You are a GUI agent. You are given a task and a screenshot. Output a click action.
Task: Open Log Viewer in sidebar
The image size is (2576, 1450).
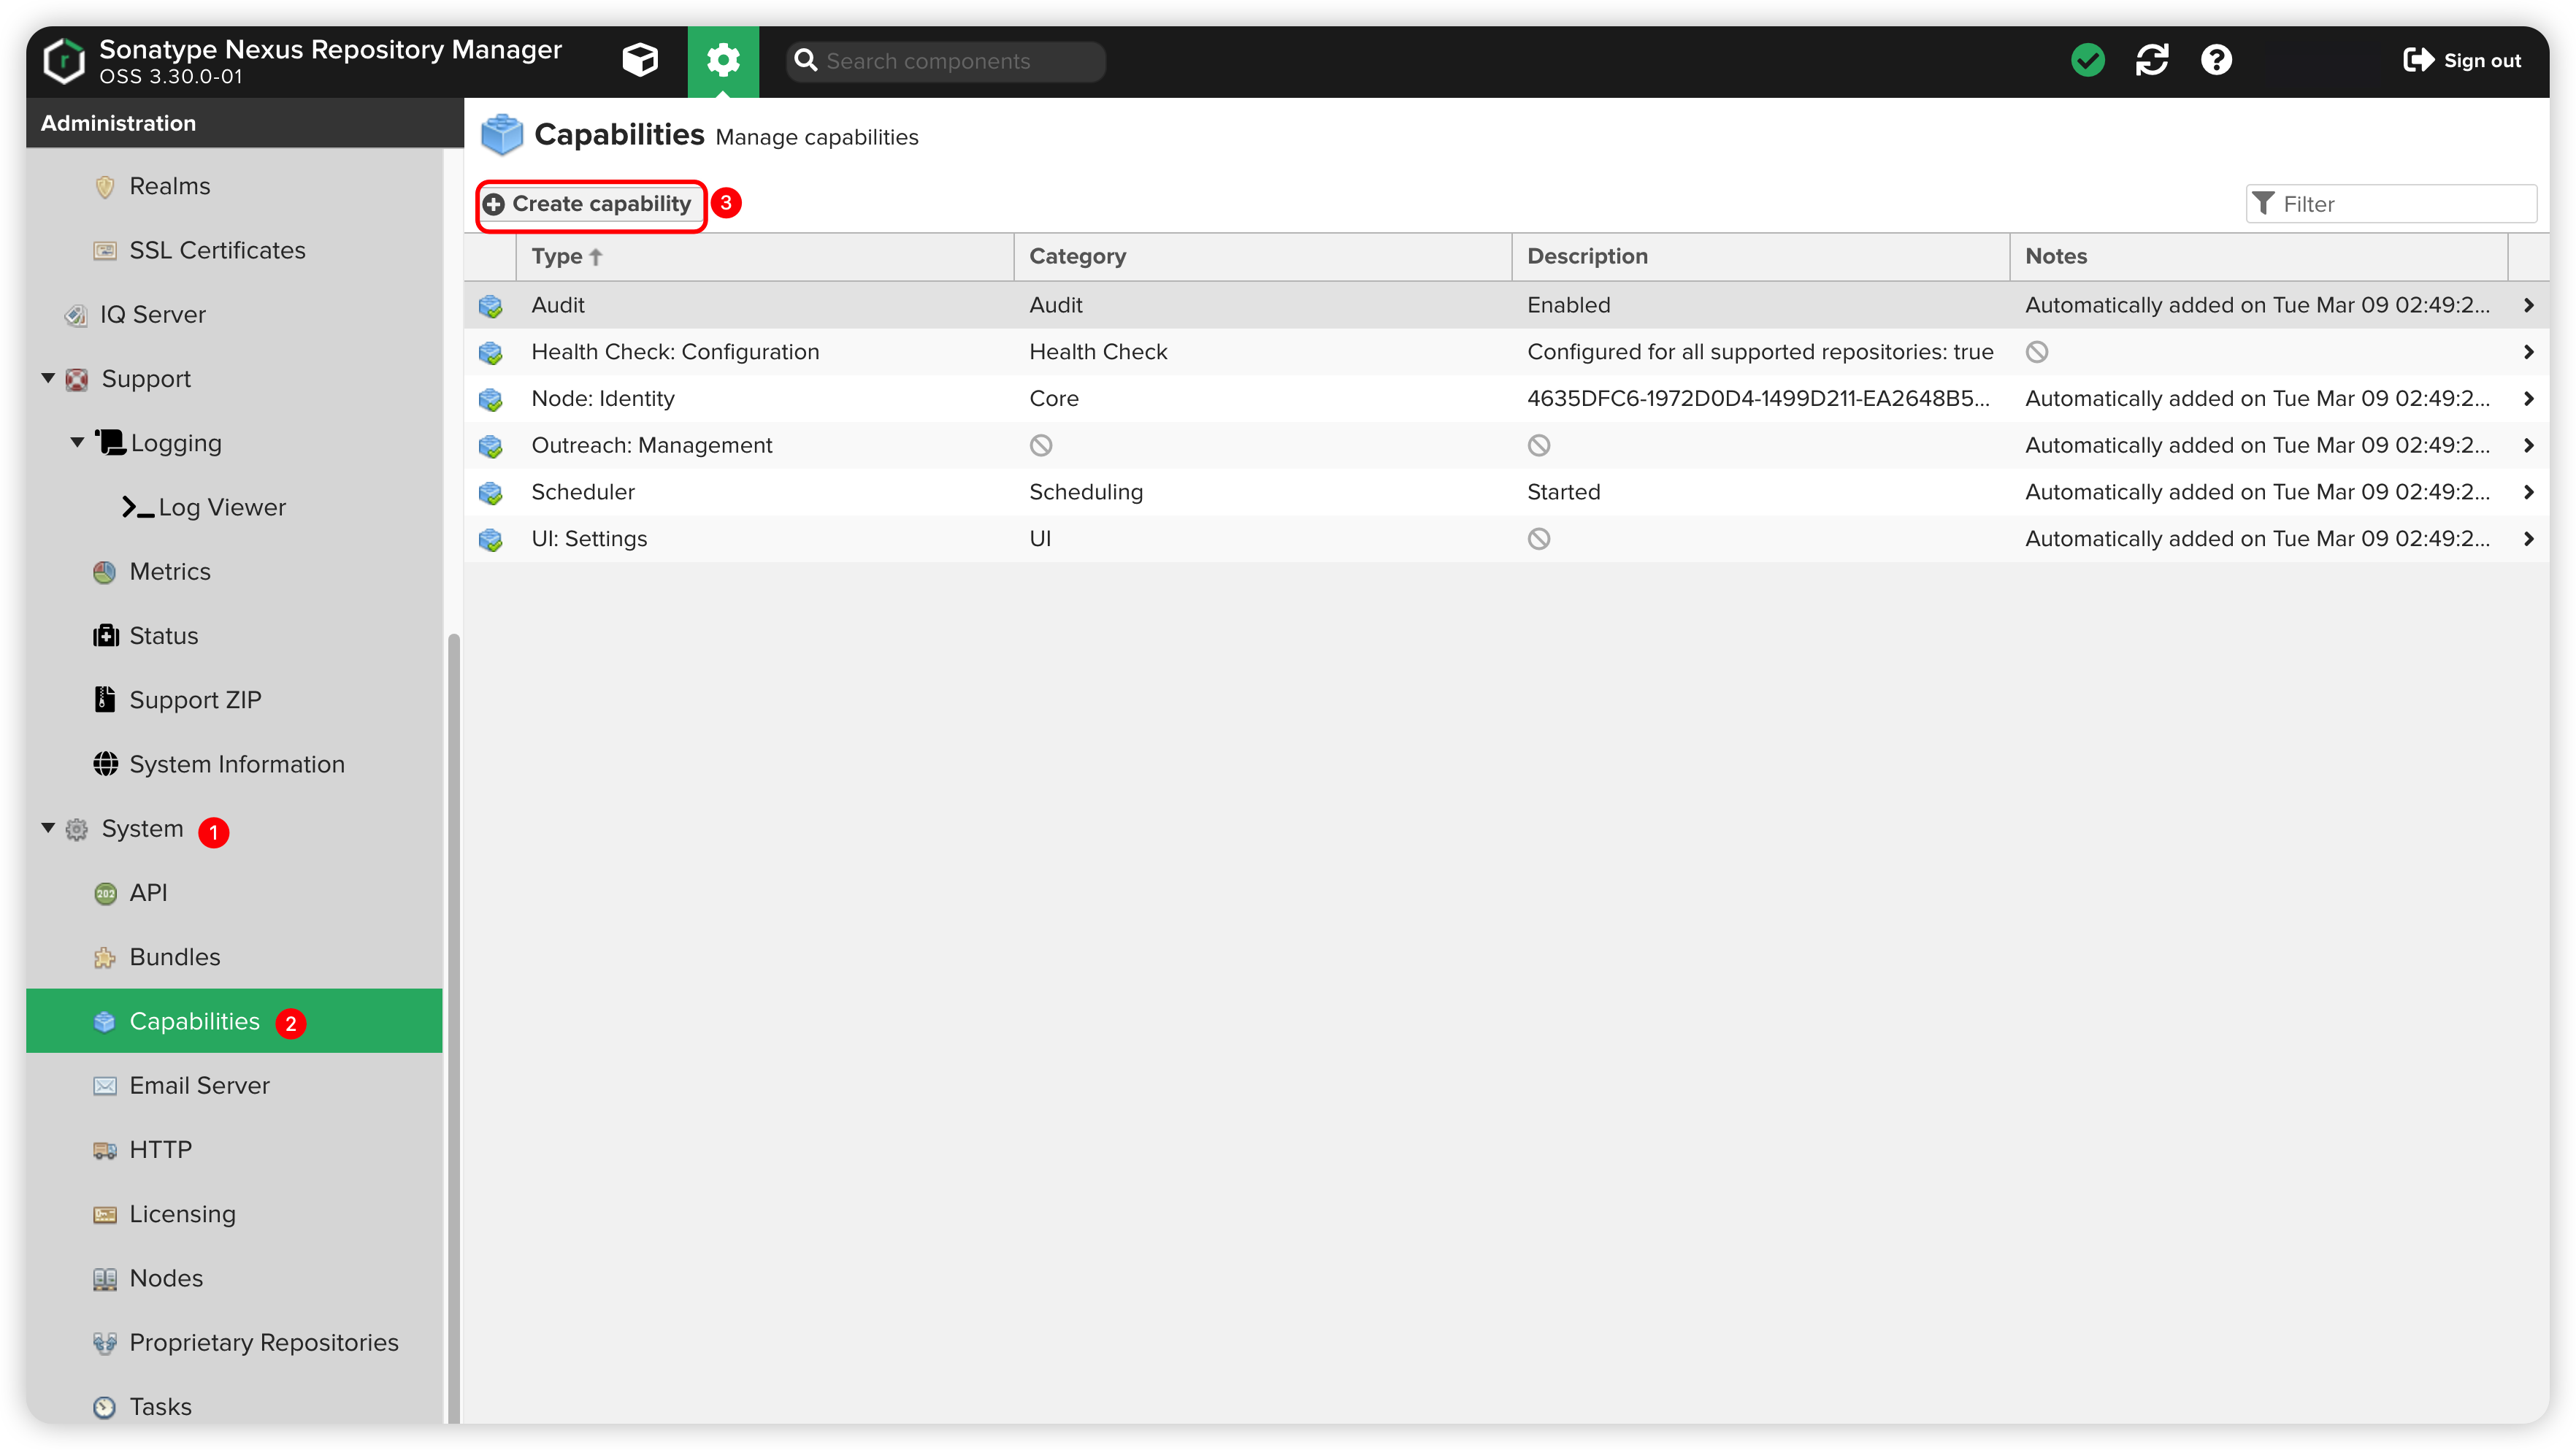pos(221,507)
